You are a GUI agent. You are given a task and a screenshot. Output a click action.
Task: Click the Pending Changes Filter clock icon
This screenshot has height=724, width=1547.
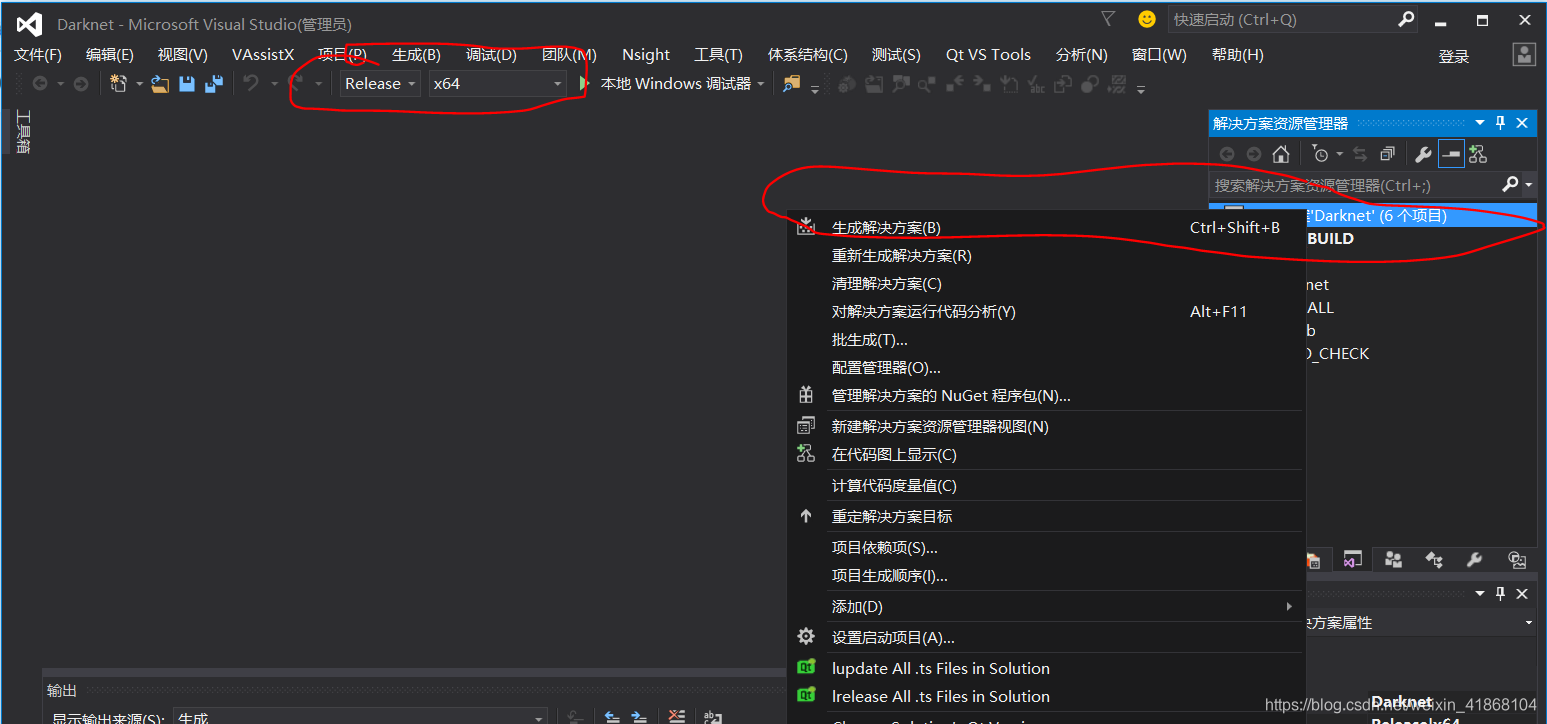1320,154
